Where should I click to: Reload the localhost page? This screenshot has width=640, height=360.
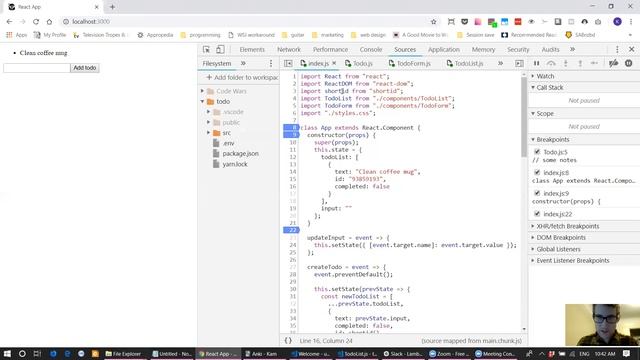coord(36,22)
